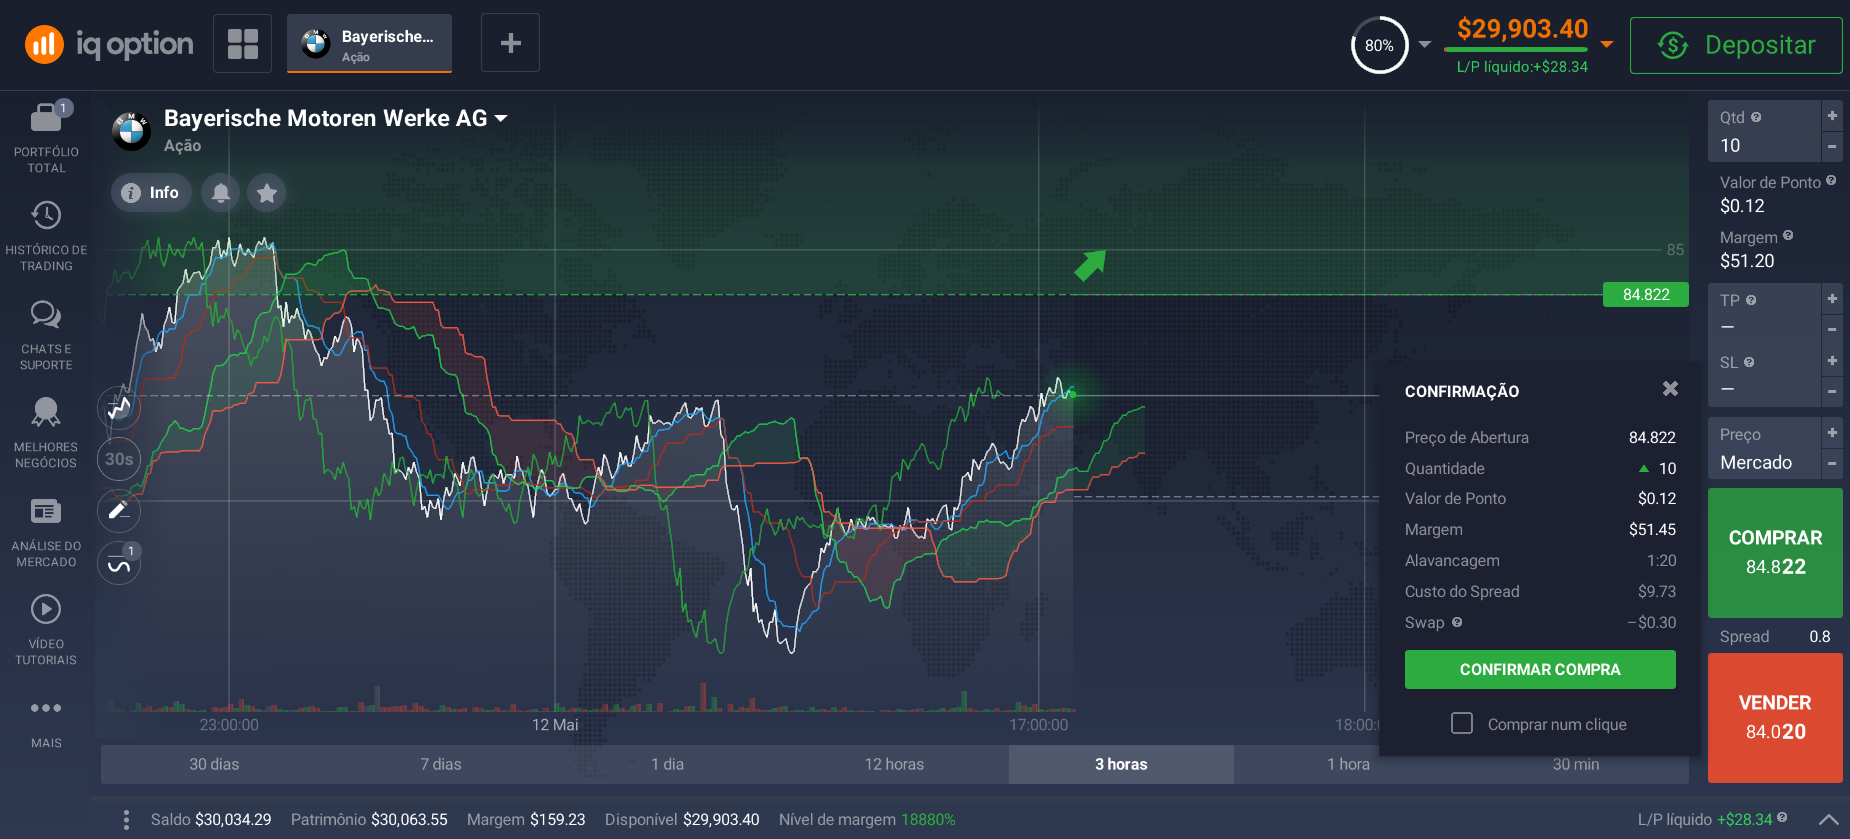Close the Confirmação dialog
This screenshot has height=839, width=1850.
pyautogui.click(x=1670, y=389)
